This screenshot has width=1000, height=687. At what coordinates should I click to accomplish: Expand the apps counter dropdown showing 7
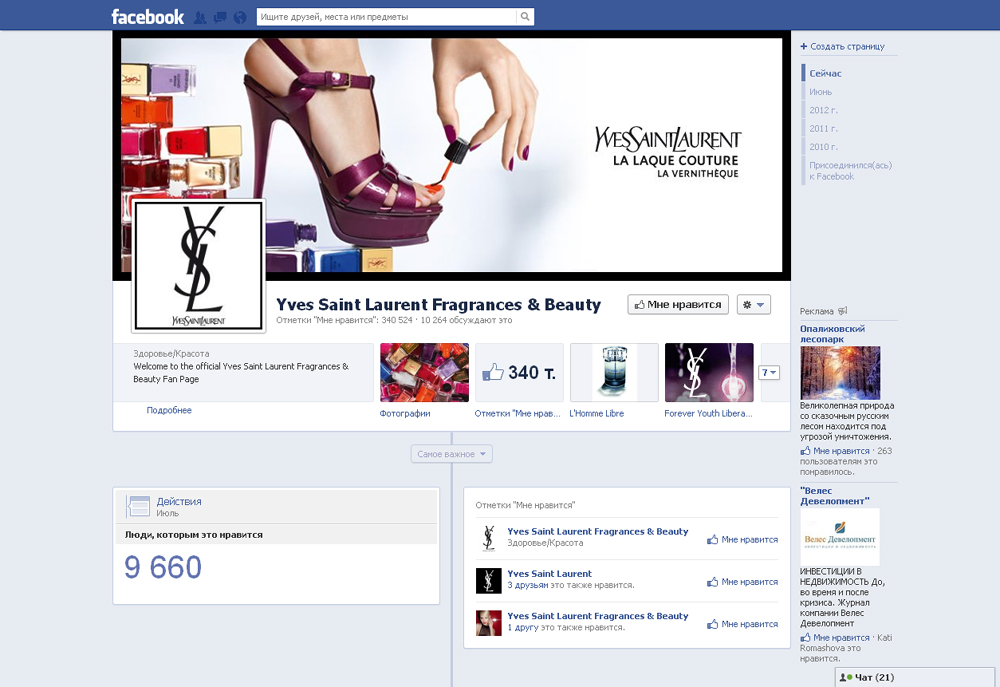pyautogui.click(x=769, y=373)
